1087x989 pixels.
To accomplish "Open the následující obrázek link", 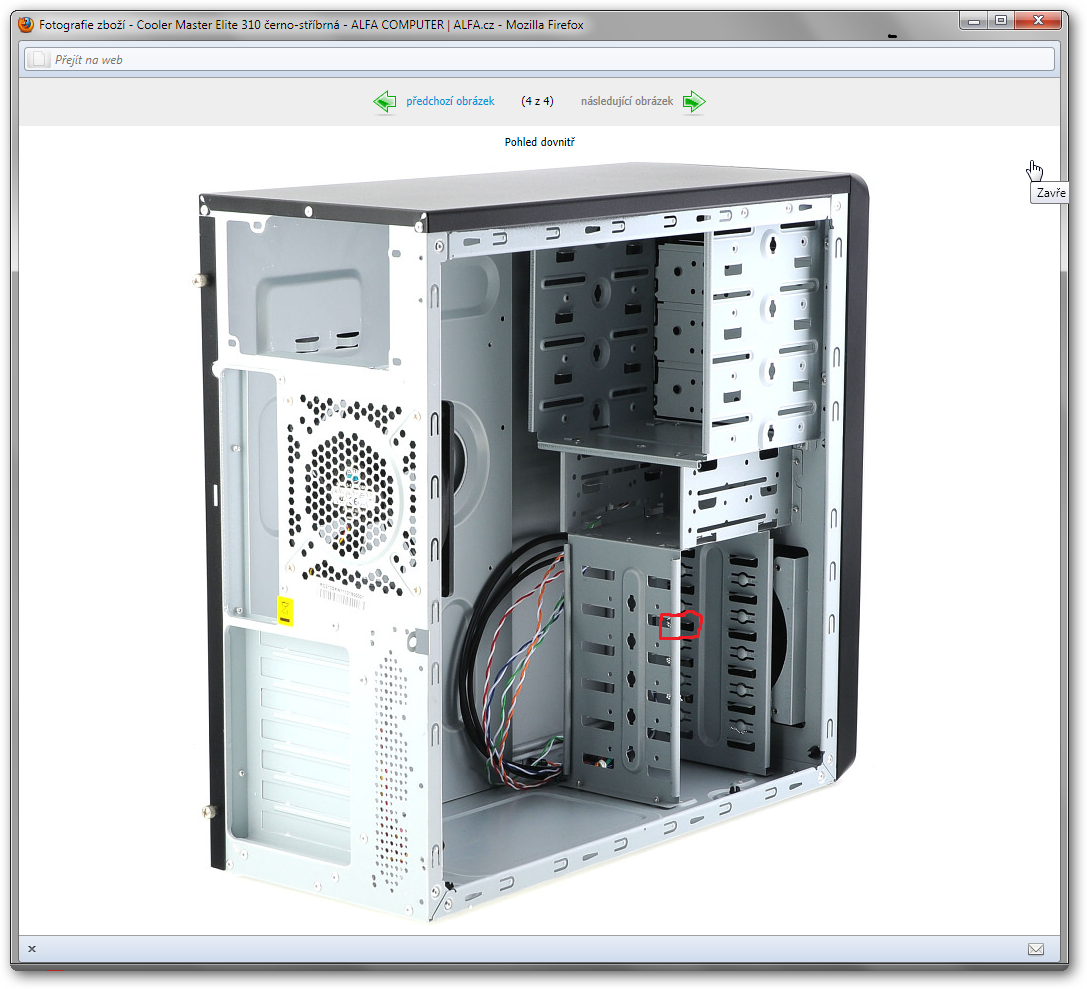I will click(627, 101).
